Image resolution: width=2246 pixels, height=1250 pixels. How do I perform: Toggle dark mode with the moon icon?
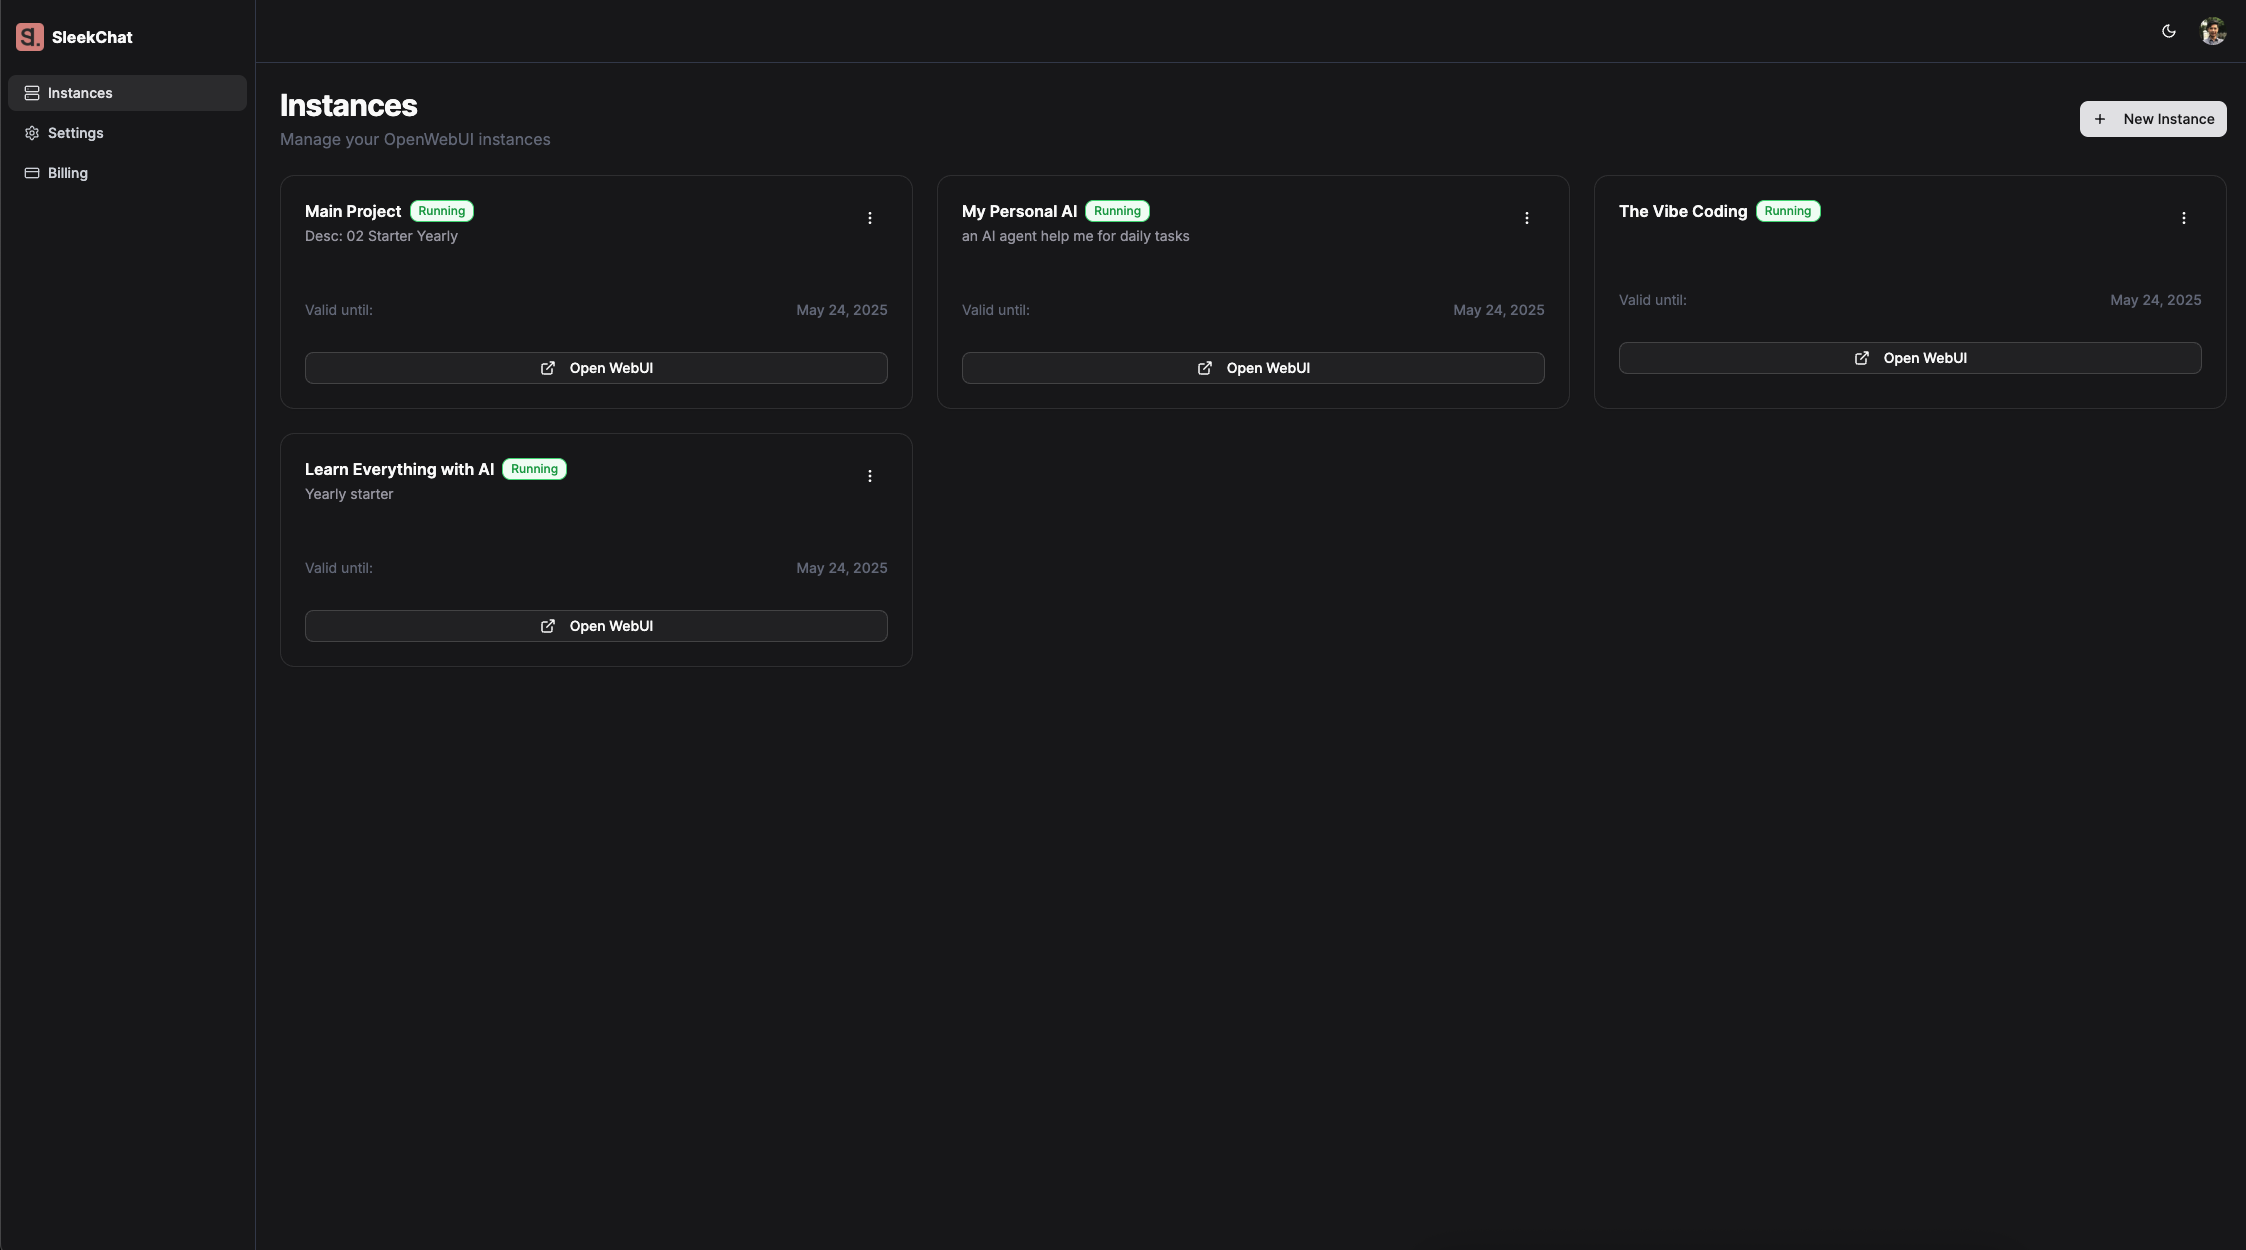(x=2168, y=31)
